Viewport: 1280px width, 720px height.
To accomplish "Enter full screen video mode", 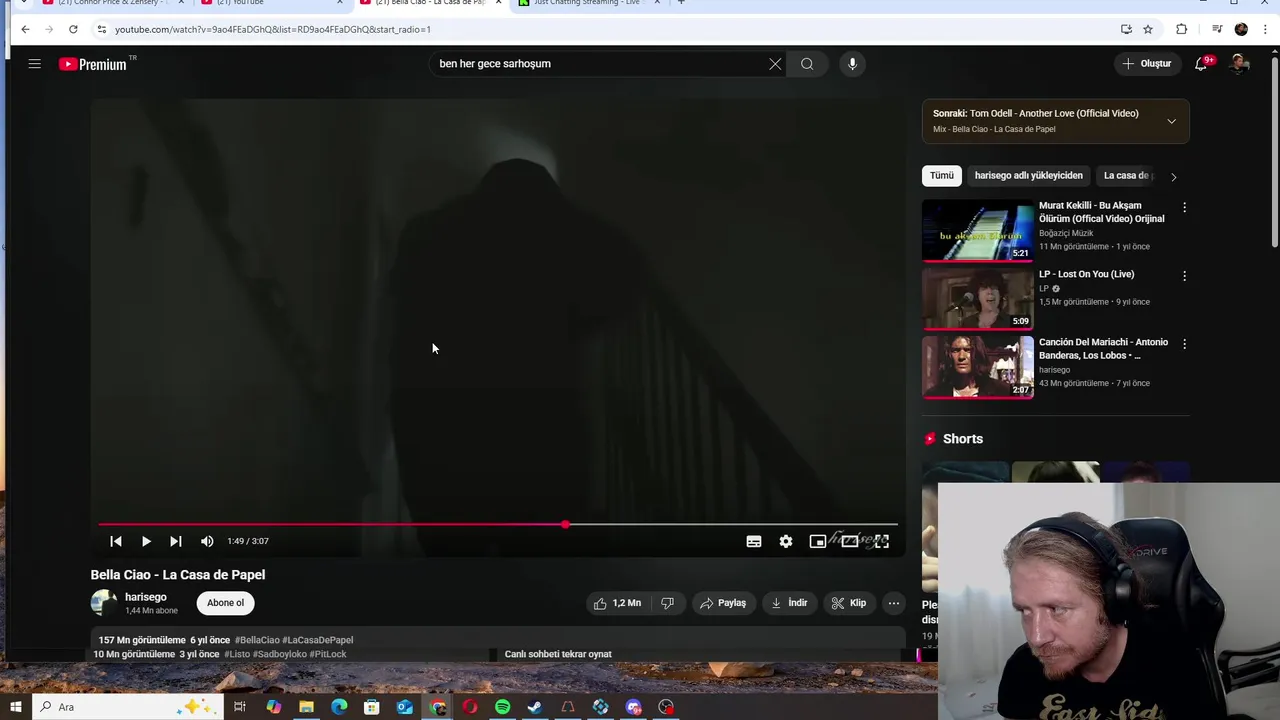I will tap(881, 541).
